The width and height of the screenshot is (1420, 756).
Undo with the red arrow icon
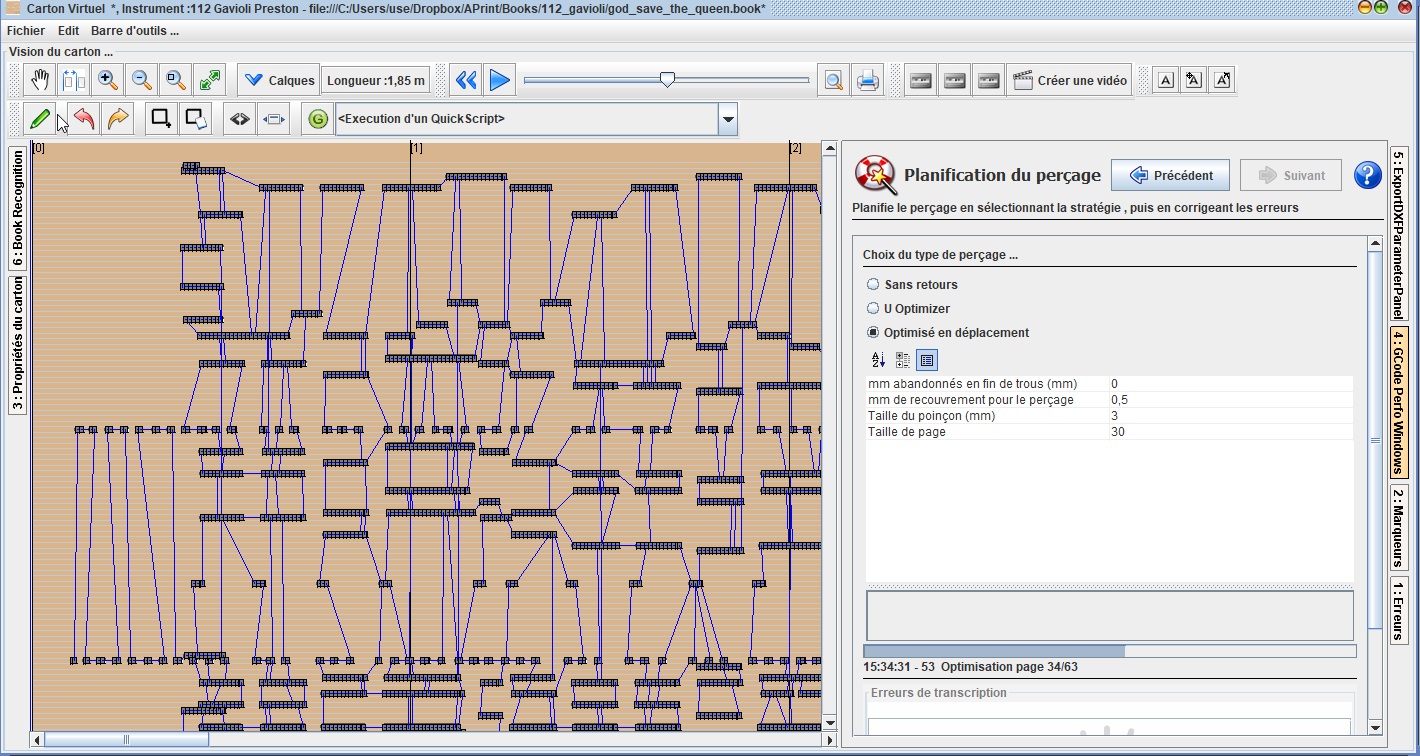tap(84, 119)
